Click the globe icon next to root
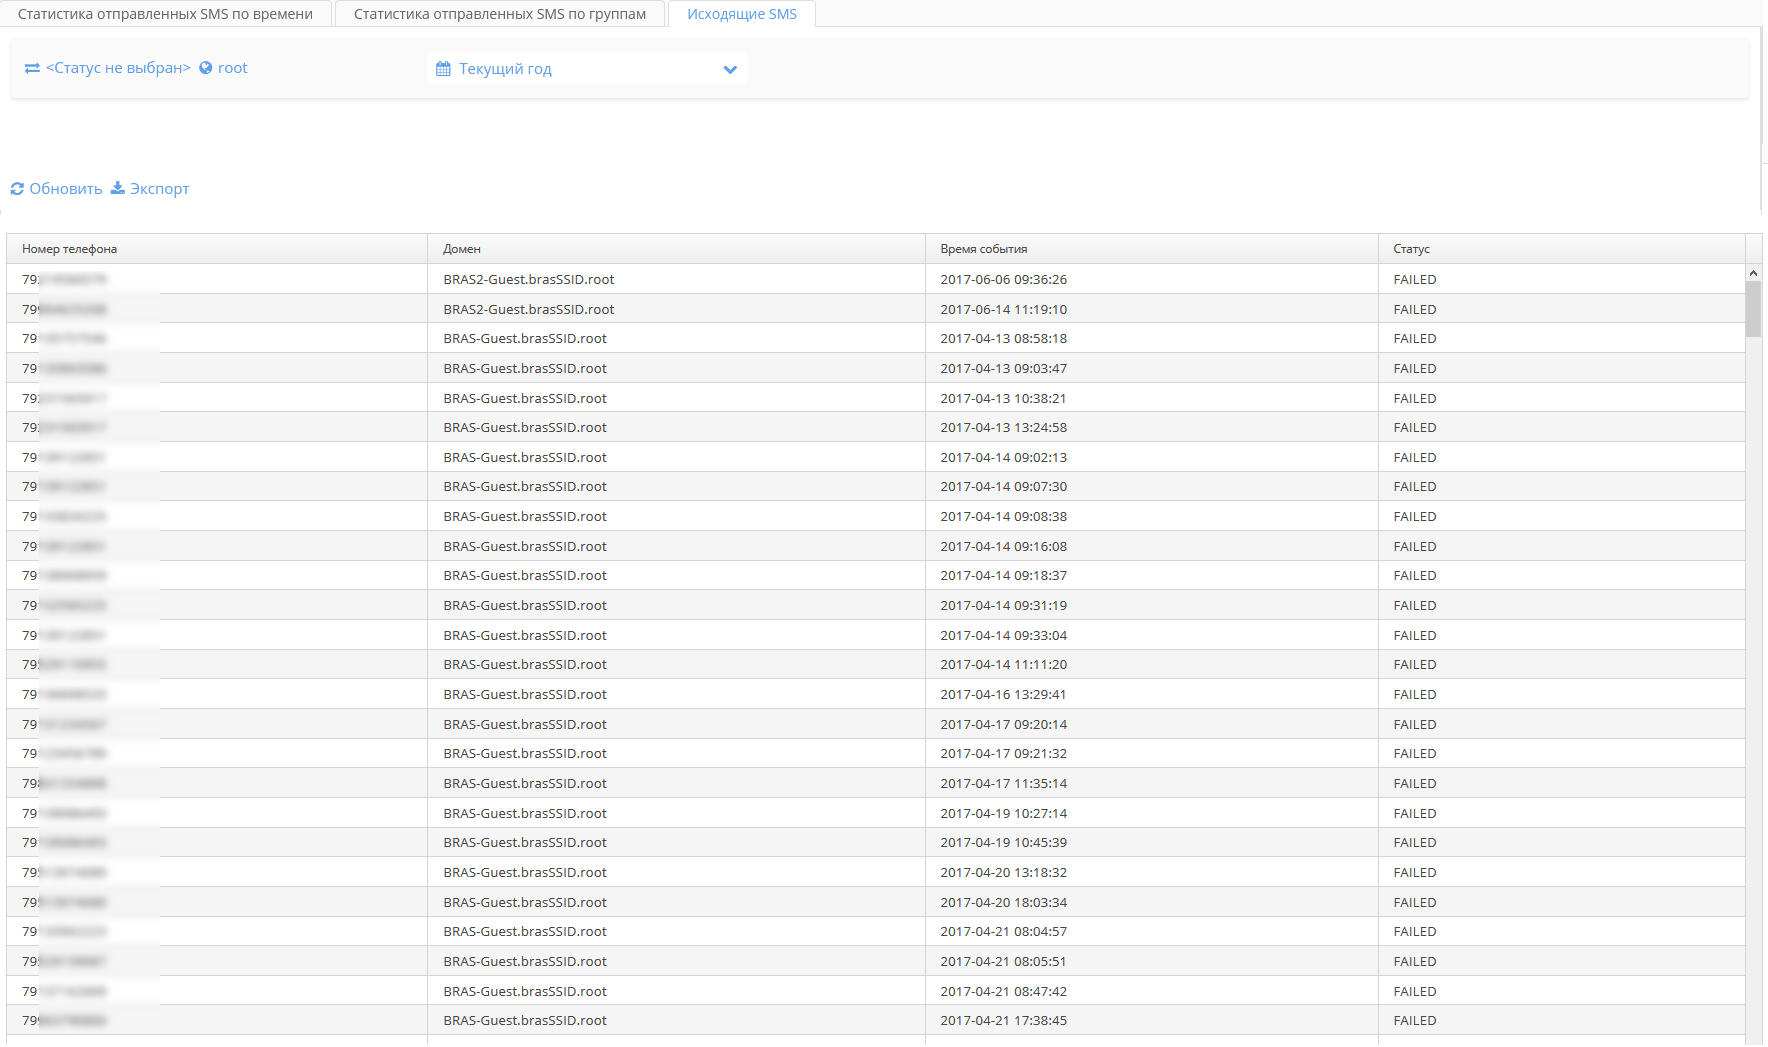Viewport: 1768px width, 1047px height. [x=206, y=68]
